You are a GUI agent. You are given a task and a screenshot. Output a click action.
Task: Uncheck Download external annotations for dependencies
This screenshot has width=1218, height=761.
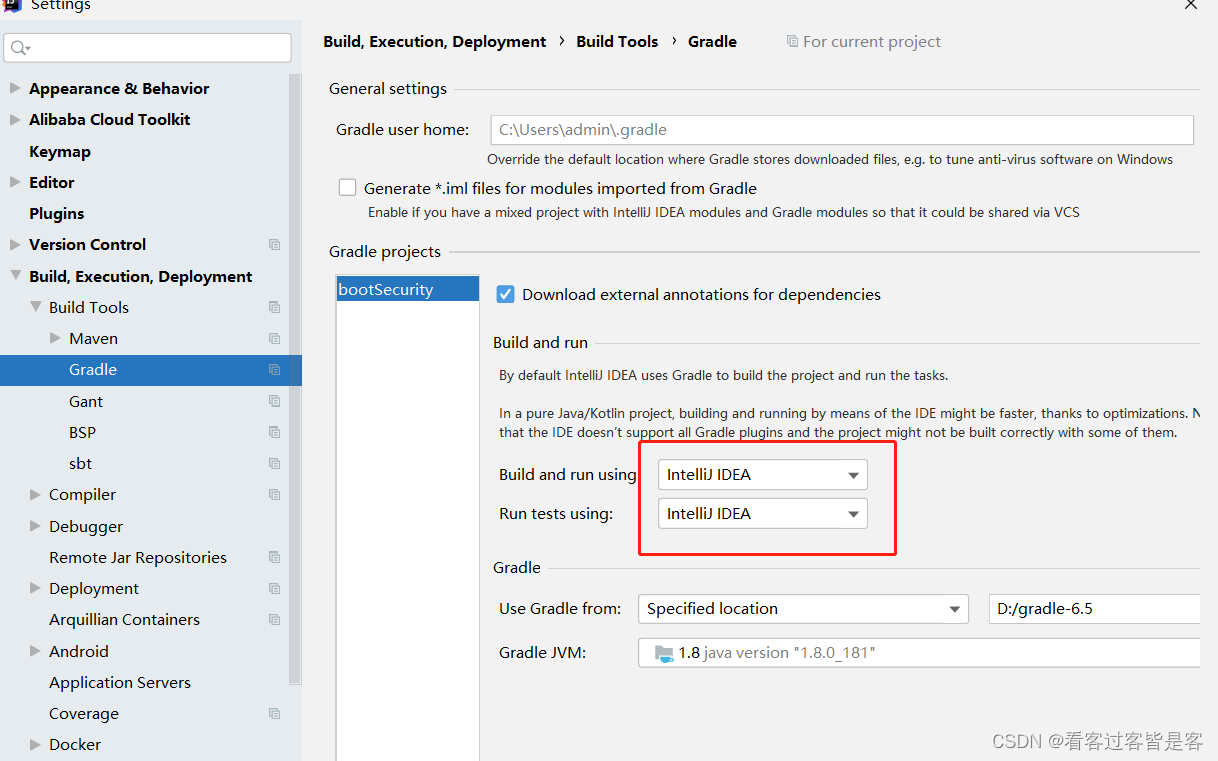point(505,294)
